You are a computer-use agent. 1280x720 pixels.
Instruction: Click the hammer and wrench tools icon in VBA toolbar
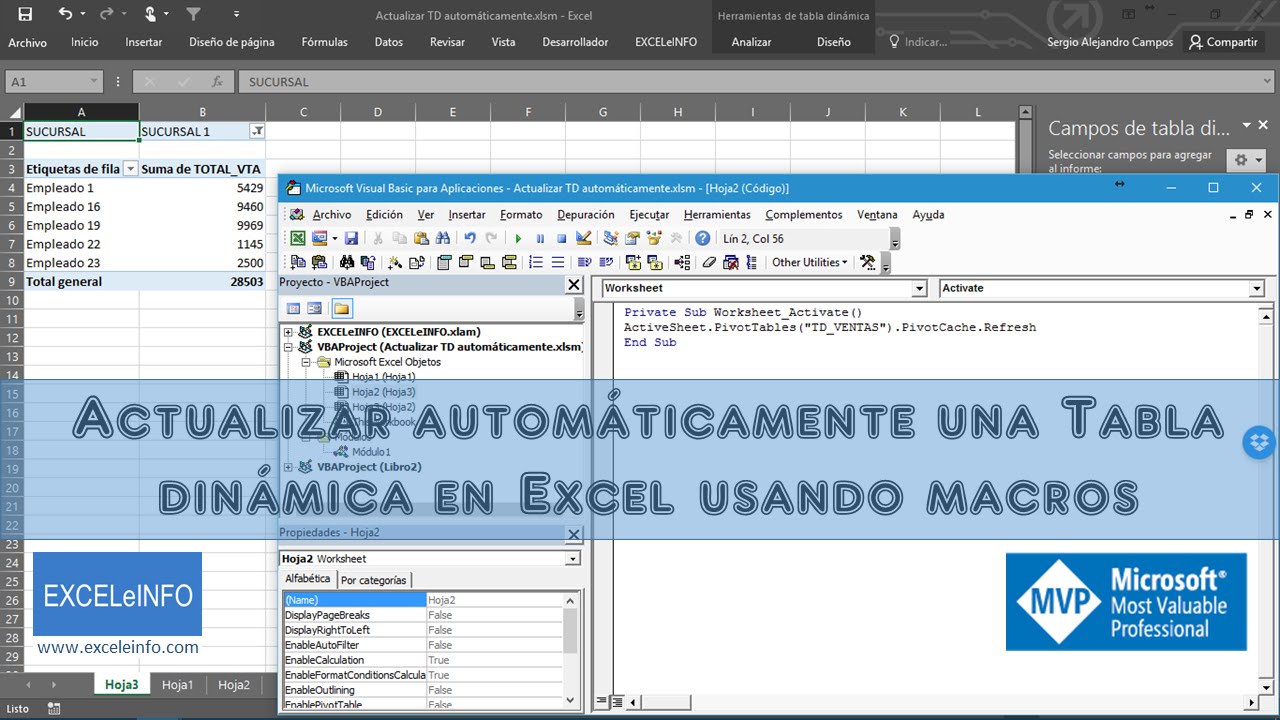[867, 262]
